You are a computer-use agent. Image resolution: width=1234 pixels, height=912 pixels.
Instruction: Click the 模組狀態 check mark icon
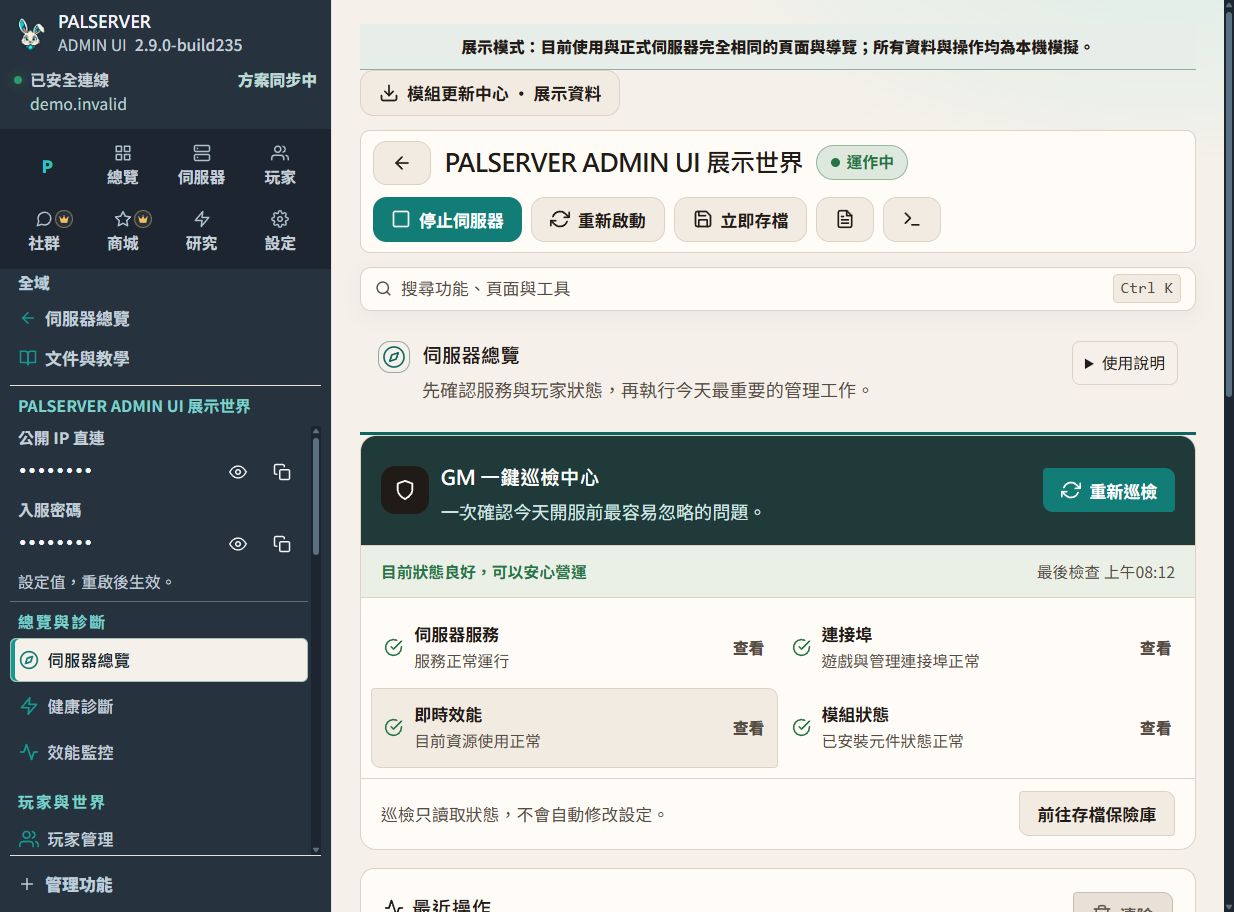tap(801, 728)
